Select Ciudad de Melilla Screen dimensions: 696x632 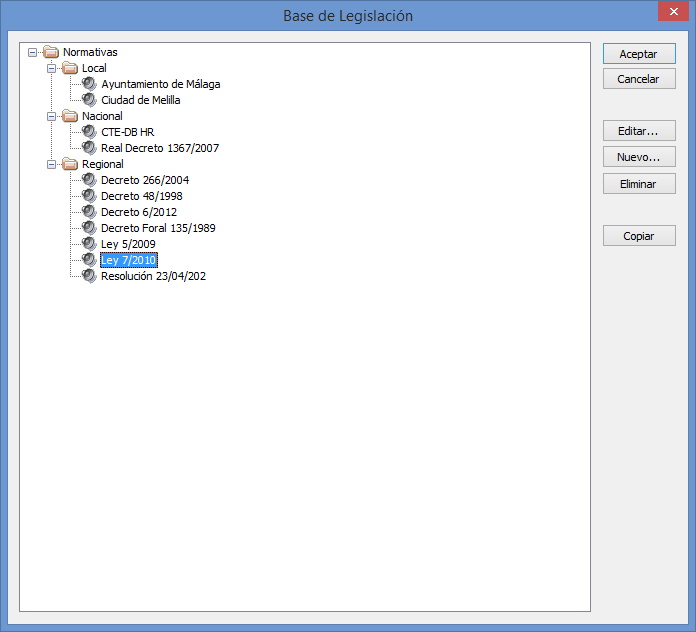141,100
